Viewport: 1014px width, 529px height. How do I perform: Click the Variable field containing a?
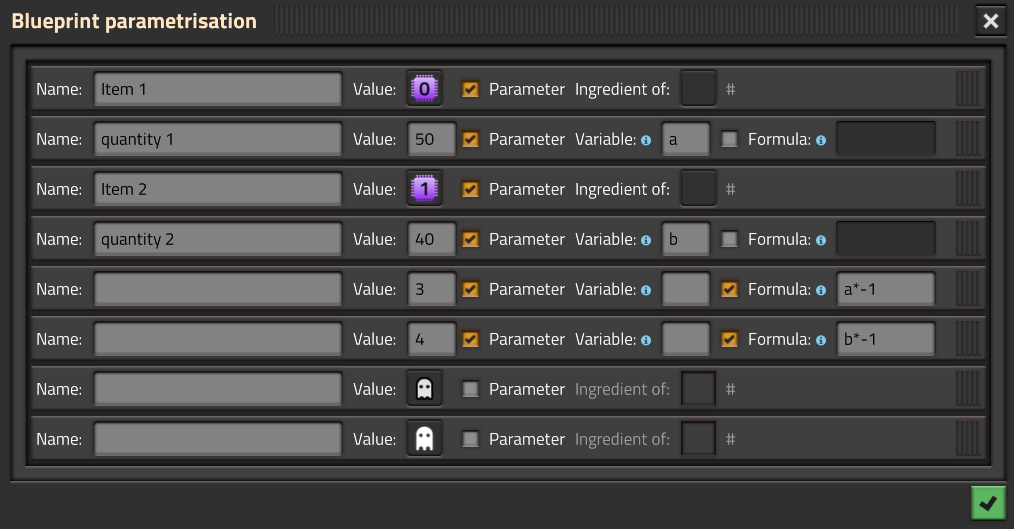(686, 139)
